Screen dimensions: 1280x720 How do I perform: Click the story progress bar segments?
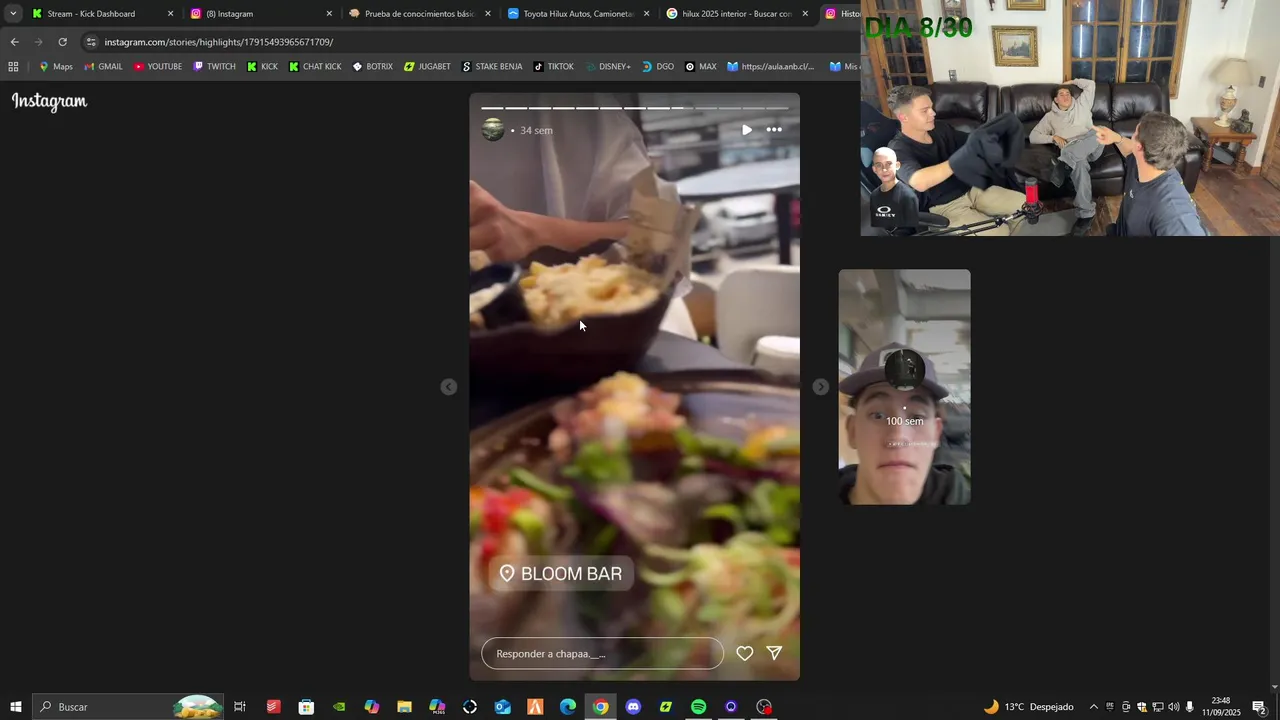(635, 107)
